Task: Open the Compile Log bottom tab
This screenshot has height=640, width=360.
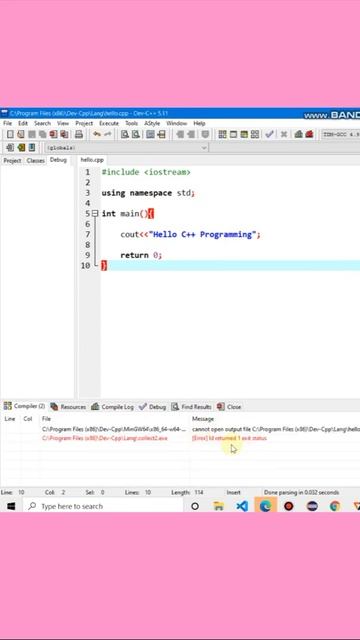Action: (113, 407)
